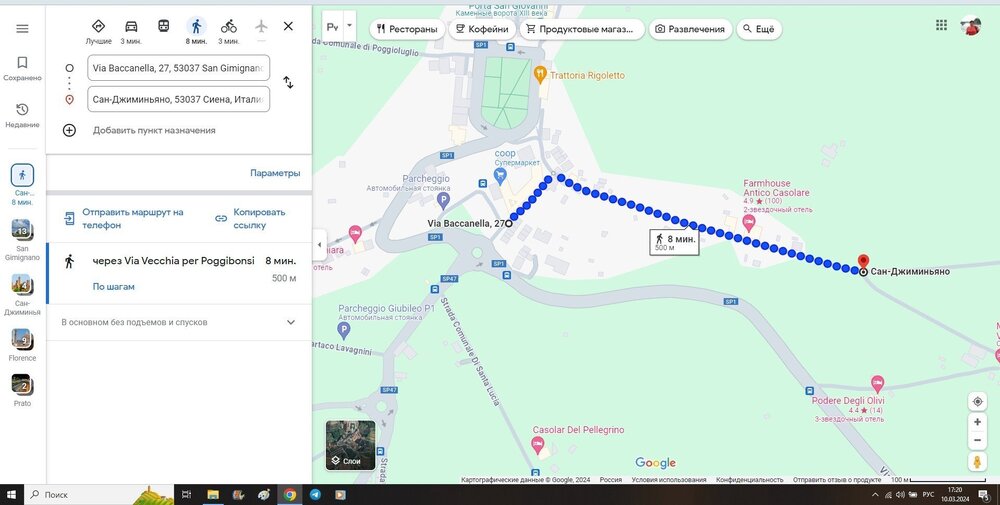
Task: Click the taskbar Поиск search box
Action: tap(99, 494)
